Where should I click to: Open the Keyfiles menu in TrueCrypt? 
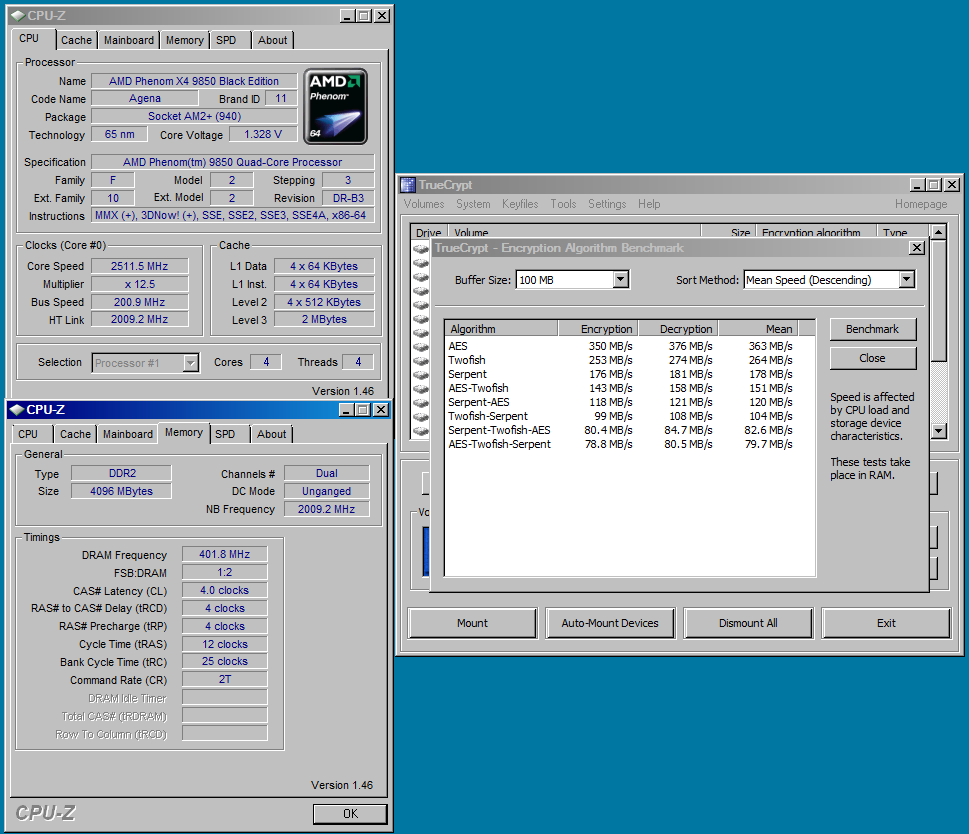click(520, 204)
